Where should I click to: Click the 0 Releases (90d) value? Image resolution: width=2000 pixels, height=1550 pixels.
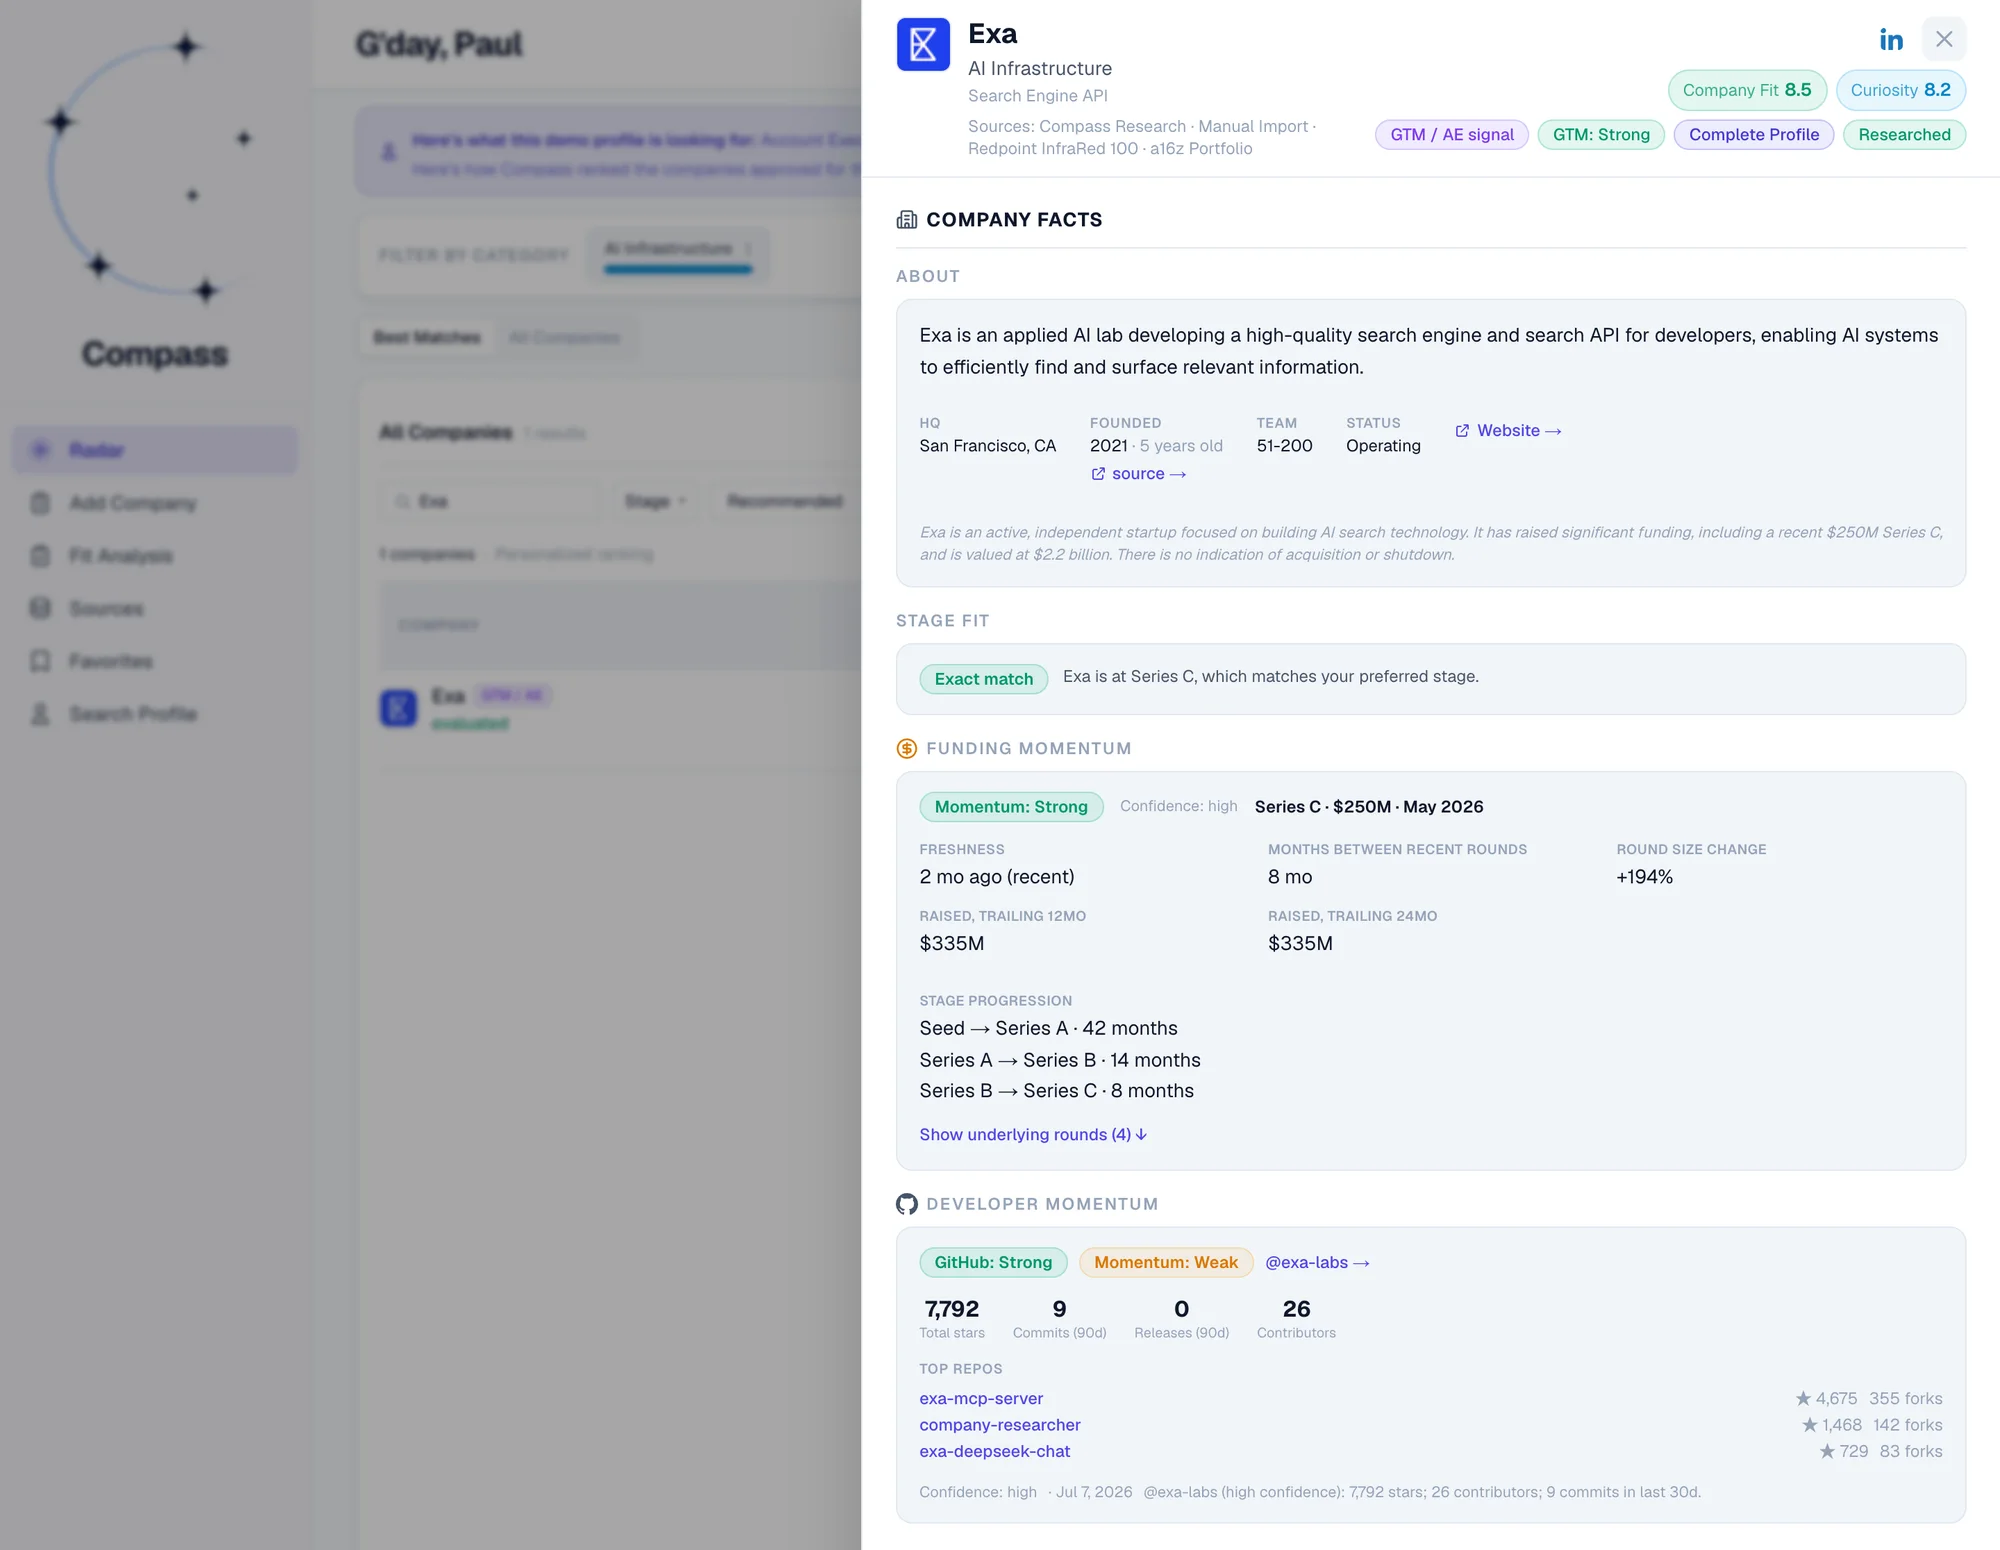(1181, 1309)
